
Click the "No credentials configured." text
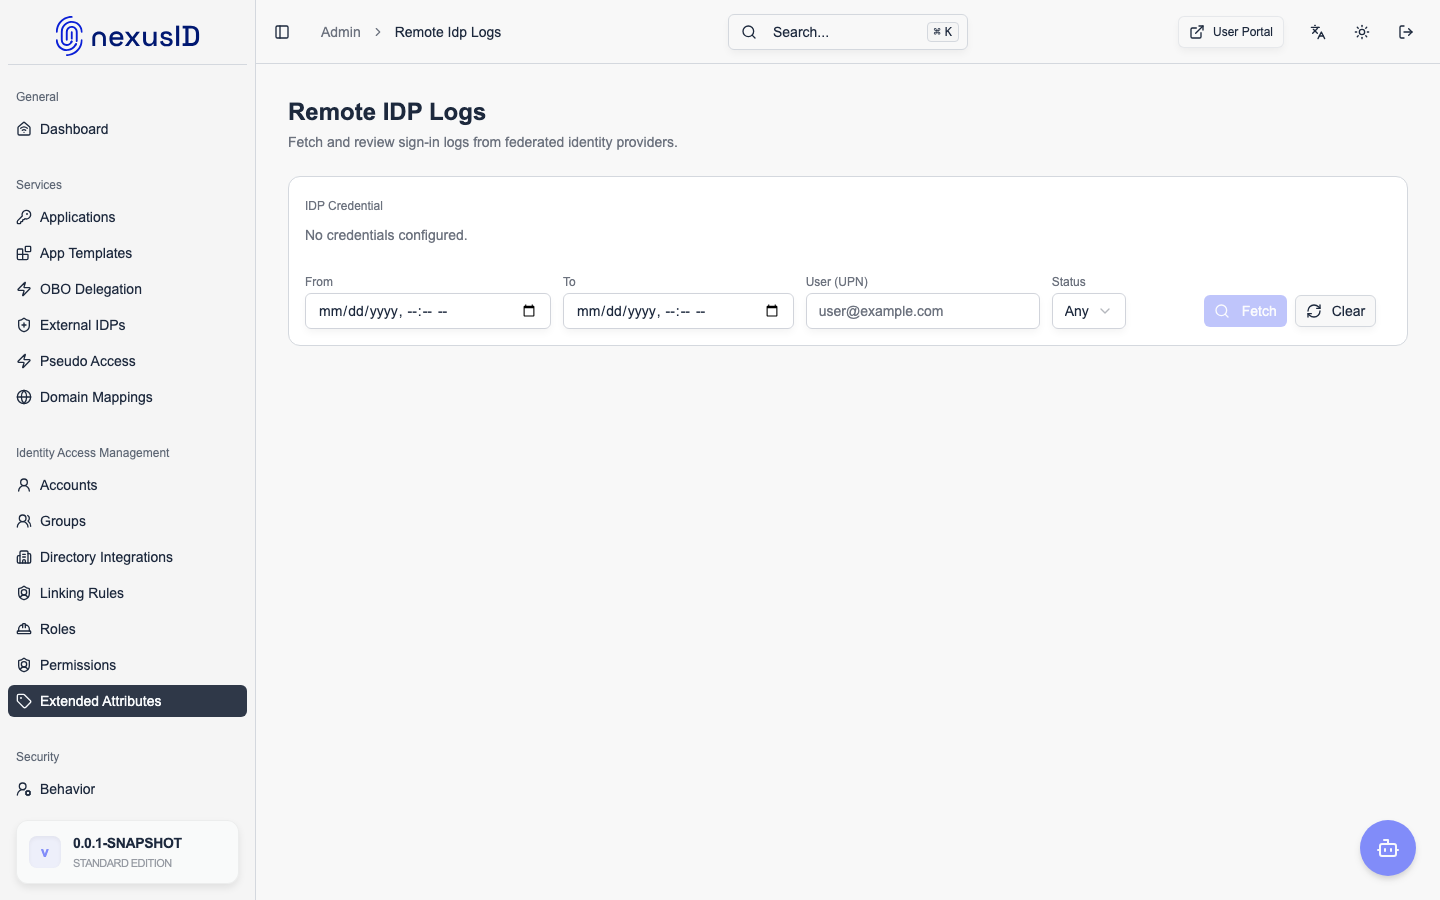pyautogui.click(x=386, y=235)
